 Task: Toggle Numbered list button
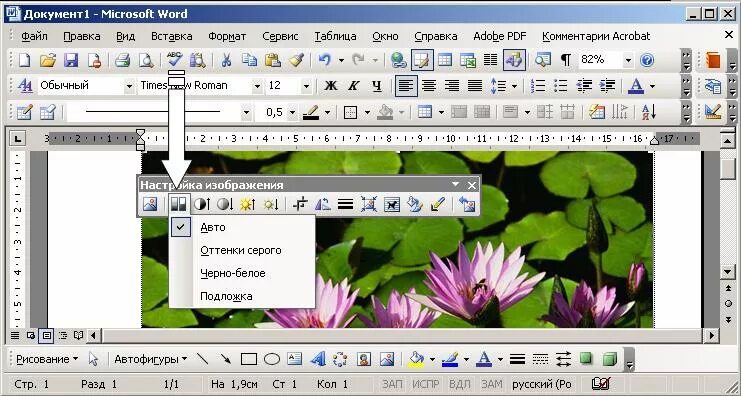point(538,86)
